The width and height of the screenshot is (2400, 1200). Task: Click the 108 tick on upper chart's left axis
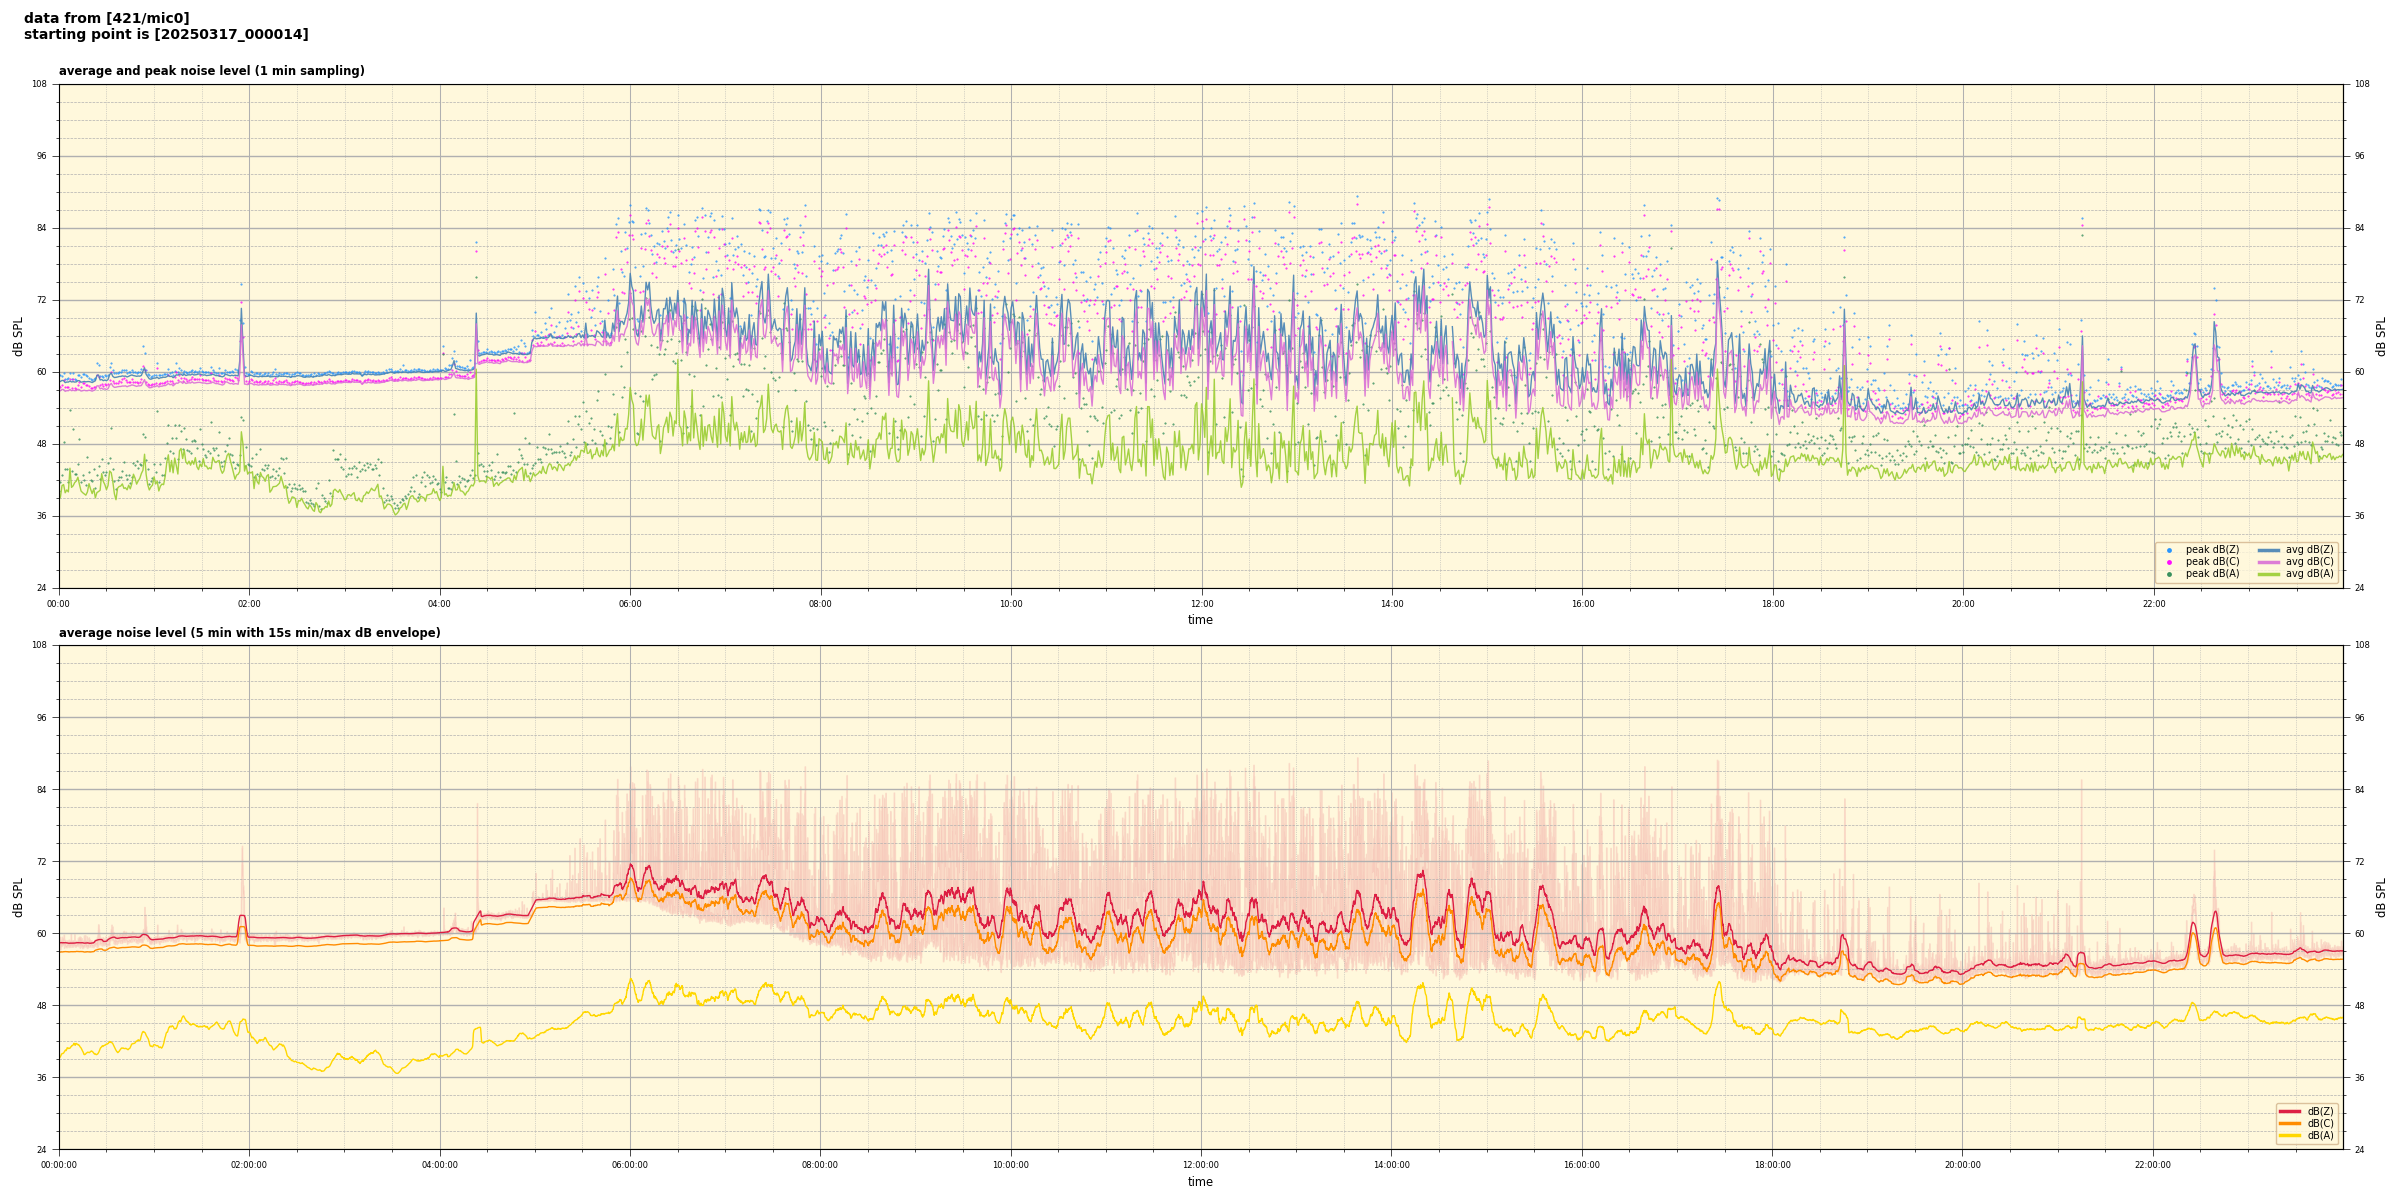coord(40,84)
